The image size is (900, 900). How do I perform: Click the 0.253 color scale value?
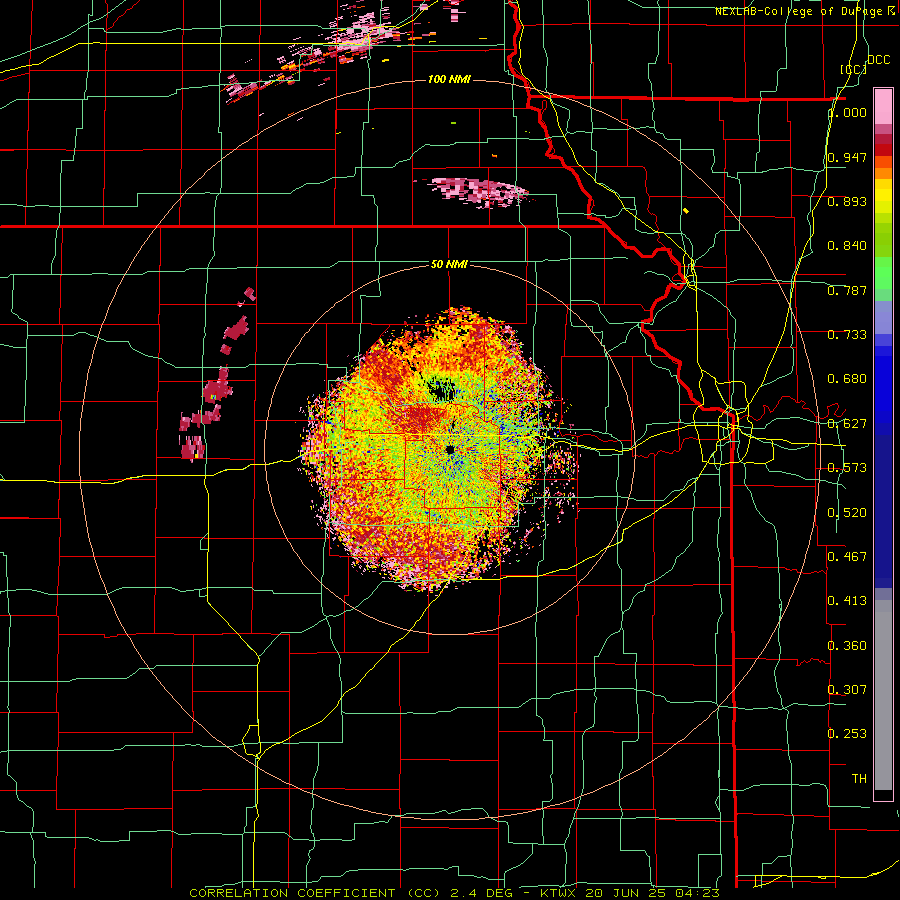tap(847, 734)
